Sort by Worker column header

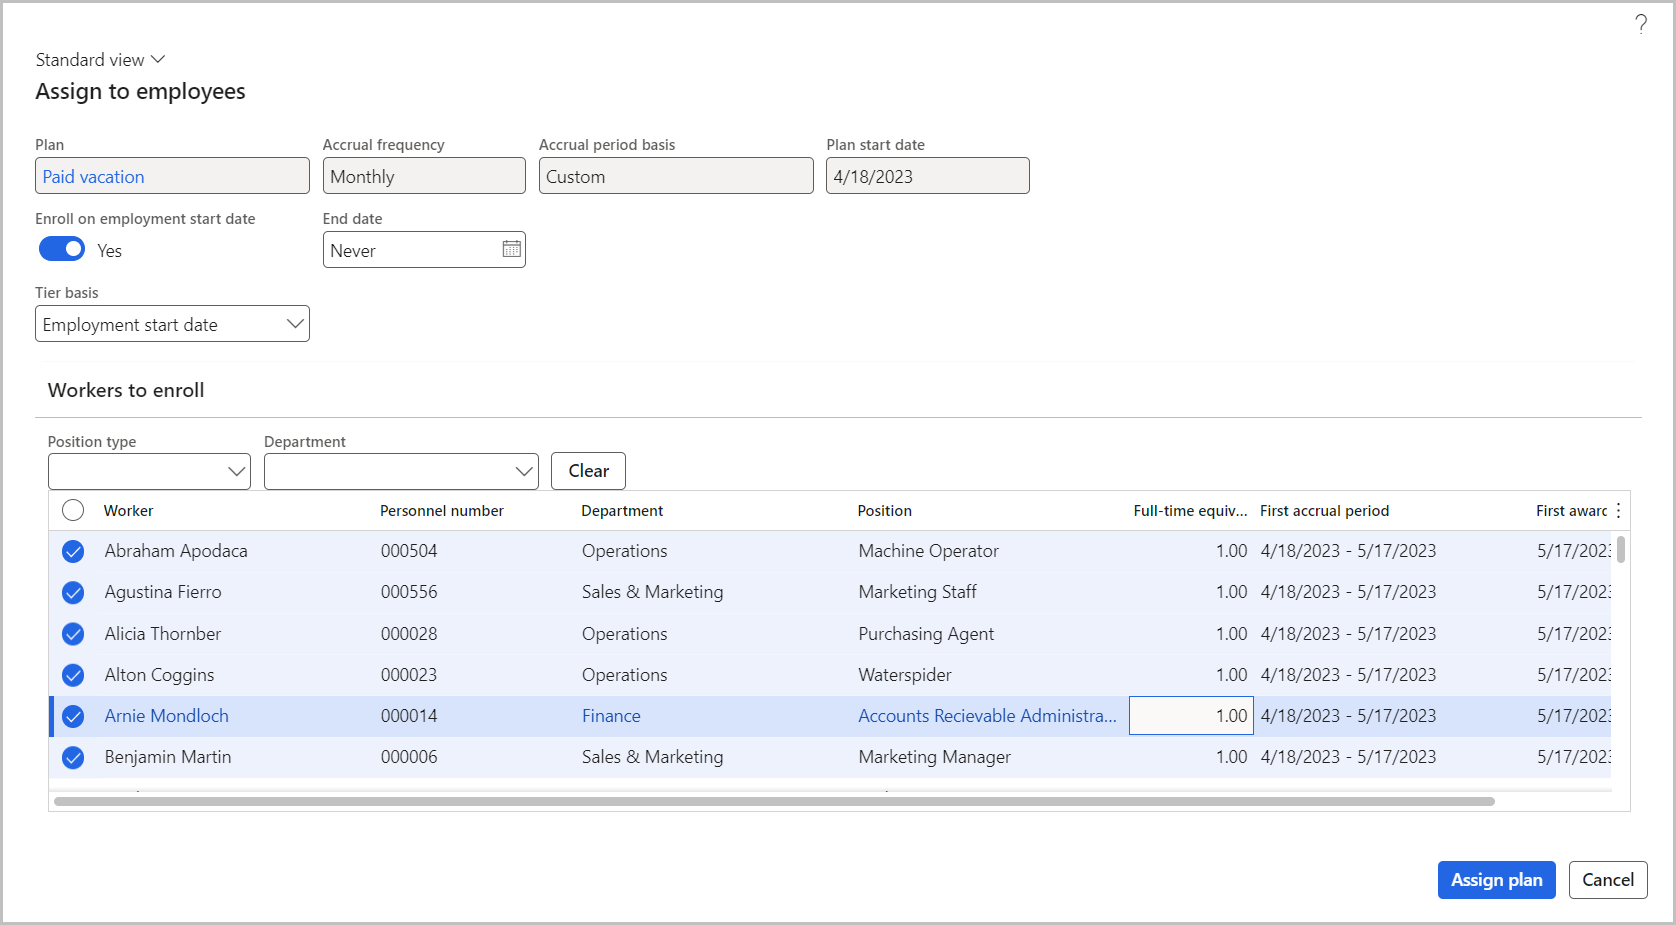129,511
